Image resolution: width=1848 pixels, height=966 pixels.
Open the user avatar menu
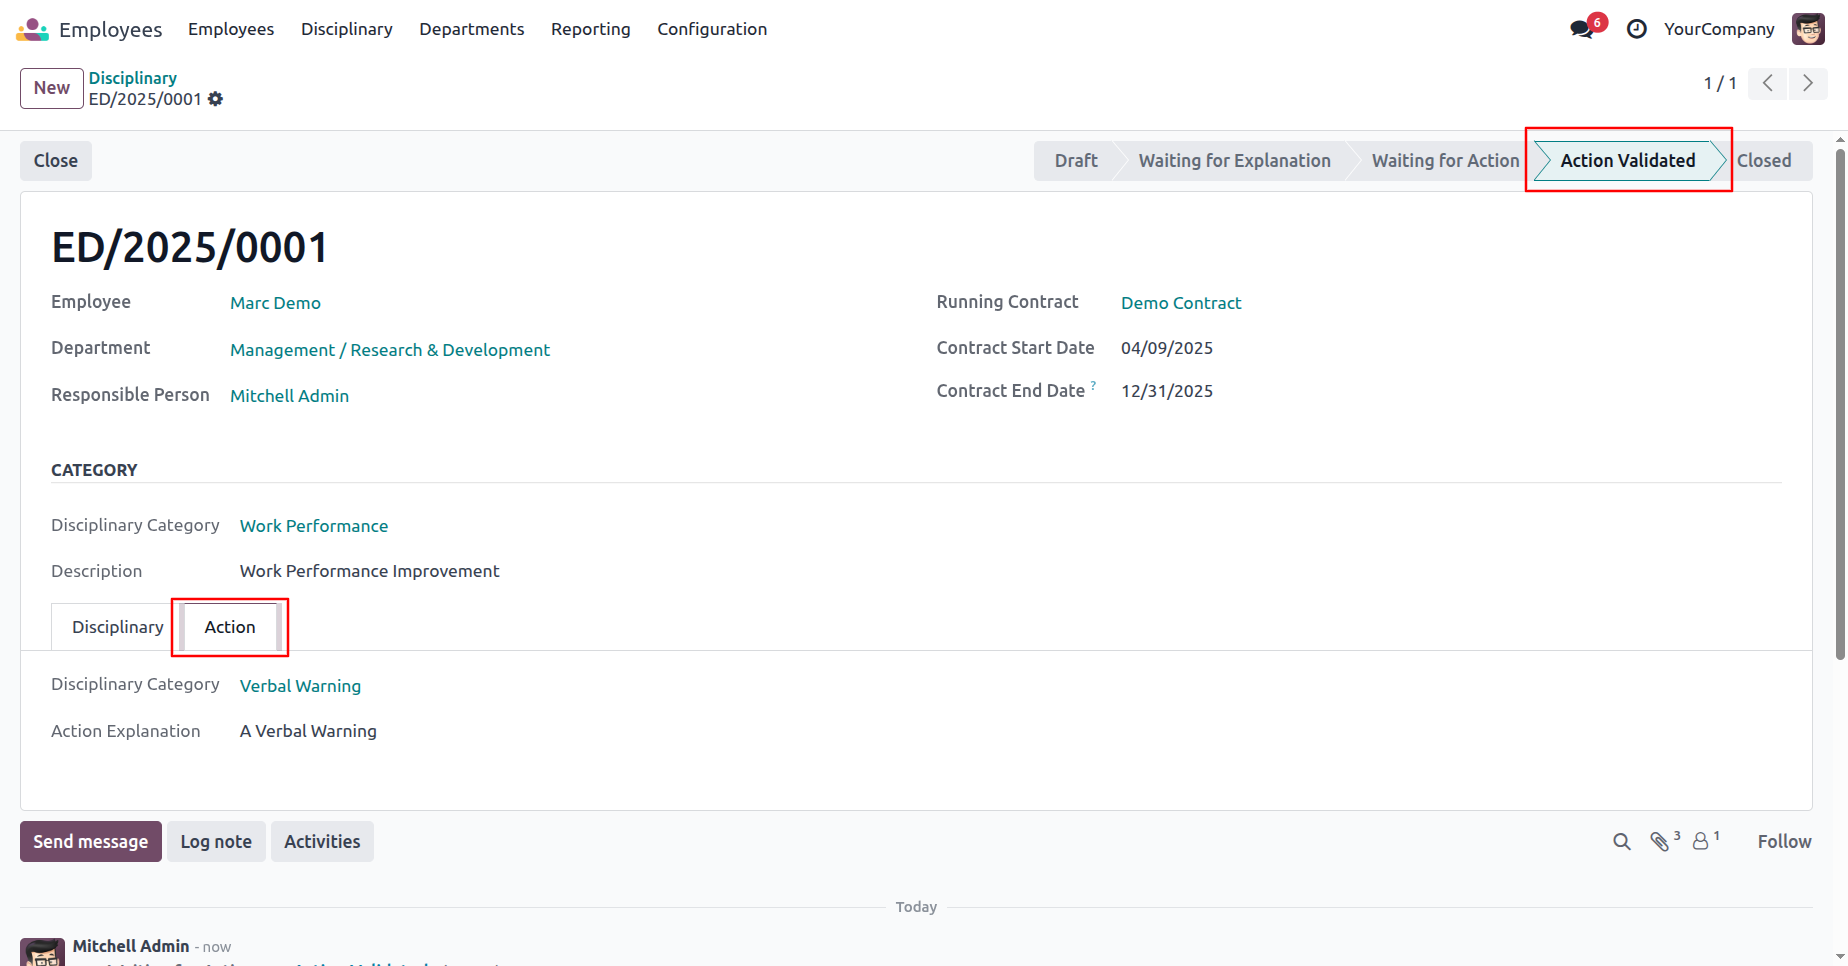(1808, 29)
